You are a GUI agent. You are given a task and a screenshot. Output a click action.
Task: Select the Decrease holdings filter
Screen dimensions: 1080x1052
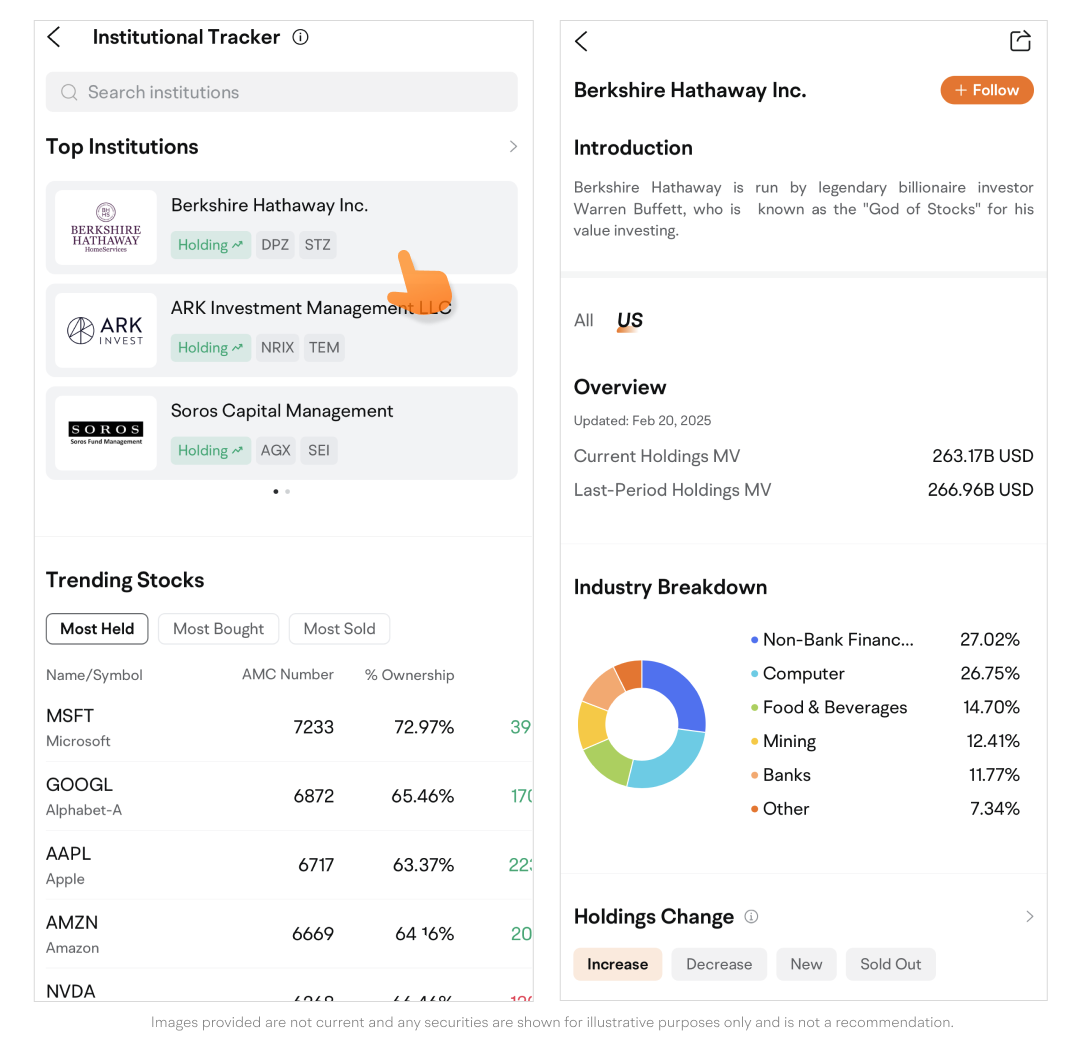[718, 964]
